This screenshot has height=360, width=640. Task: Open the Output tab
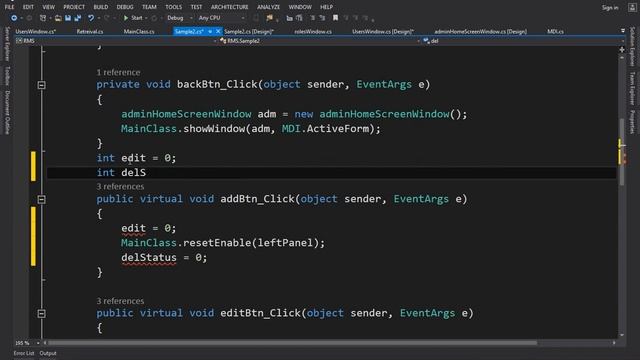pos(48,353)
